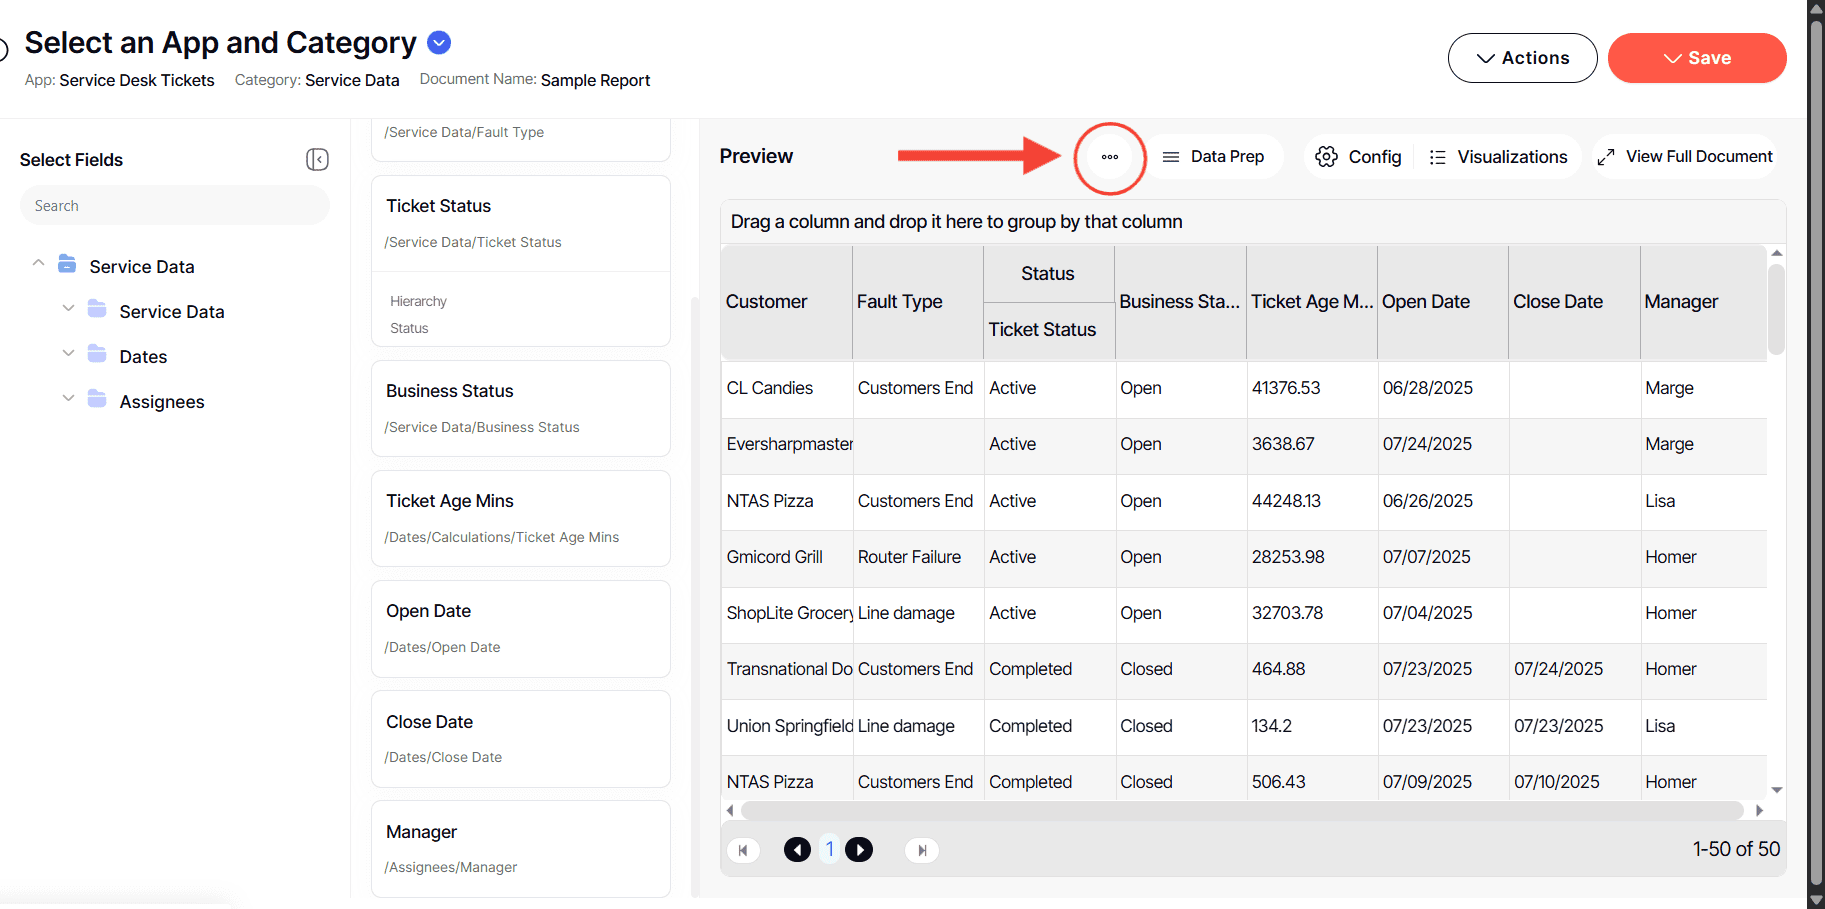Viewport: 1825px width, 909px height.
Task: Select the Dates tree item
Action: pos(143,357)
